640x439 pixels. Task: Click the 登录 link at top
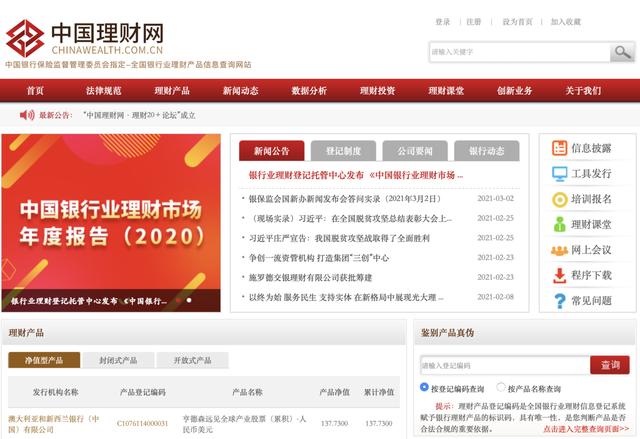pyautogui.click(x=443, y=22)
